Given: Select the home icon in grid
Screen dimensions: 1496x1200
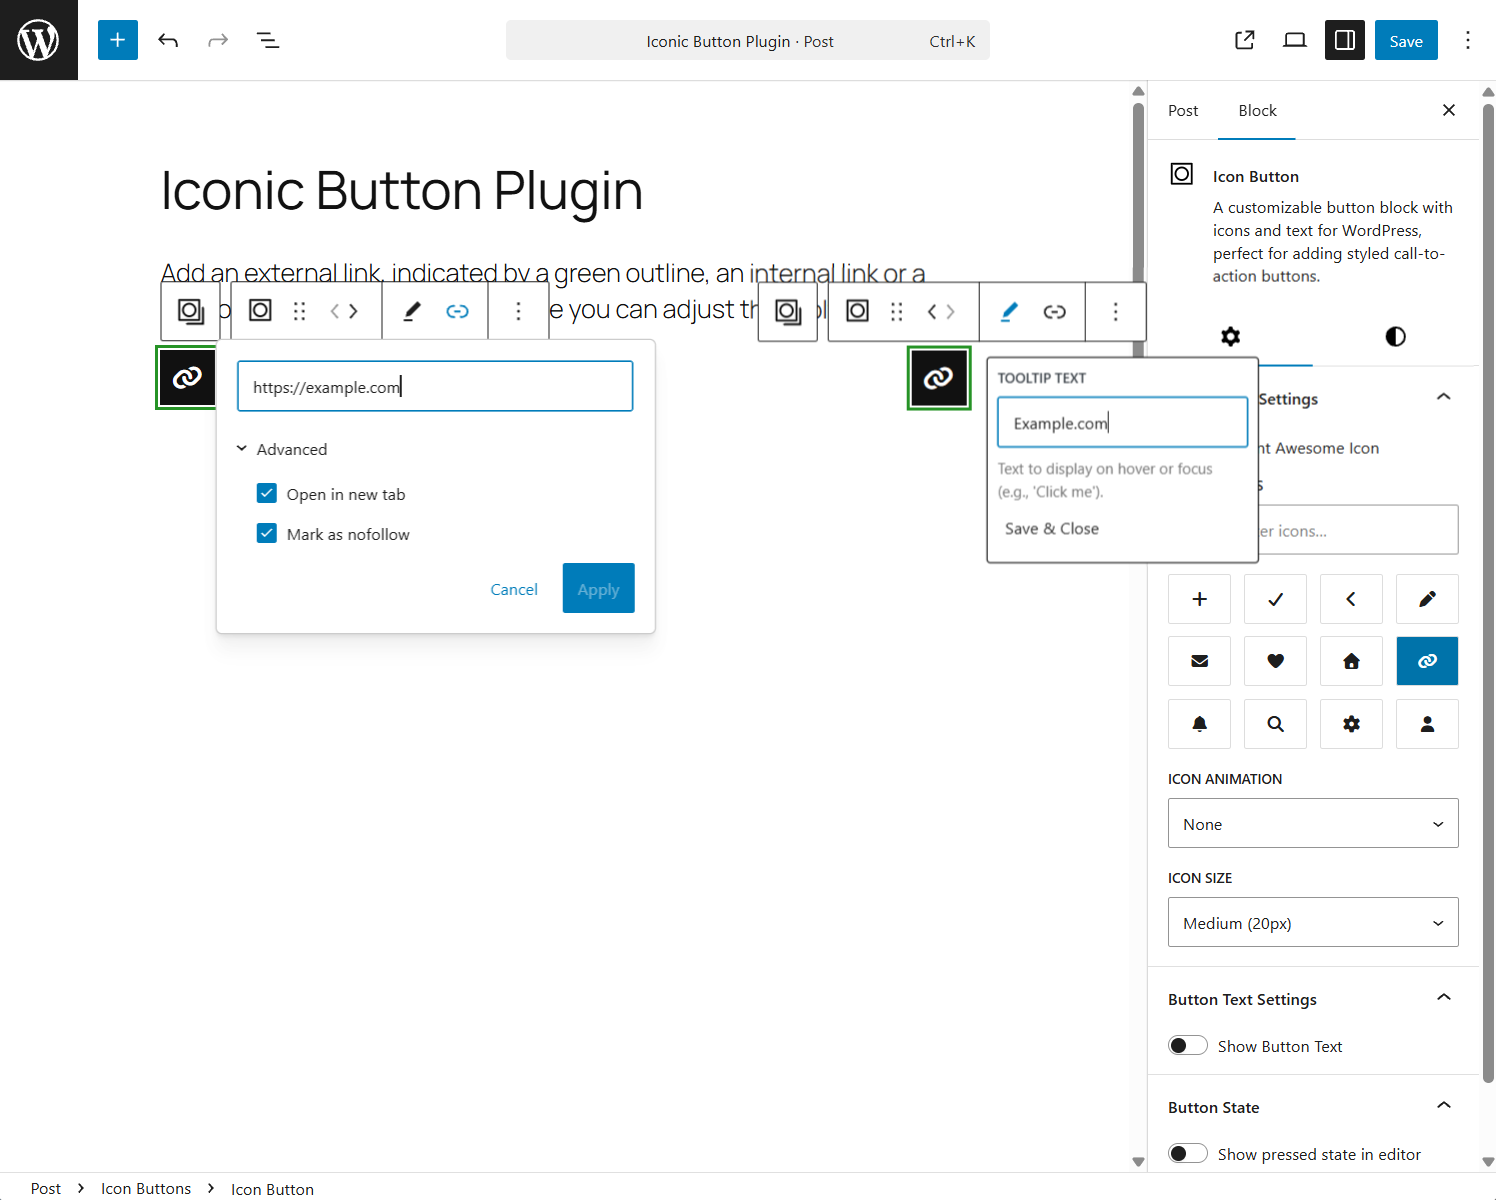Looking at the screenshot, I should click(x=1351, y=661).
